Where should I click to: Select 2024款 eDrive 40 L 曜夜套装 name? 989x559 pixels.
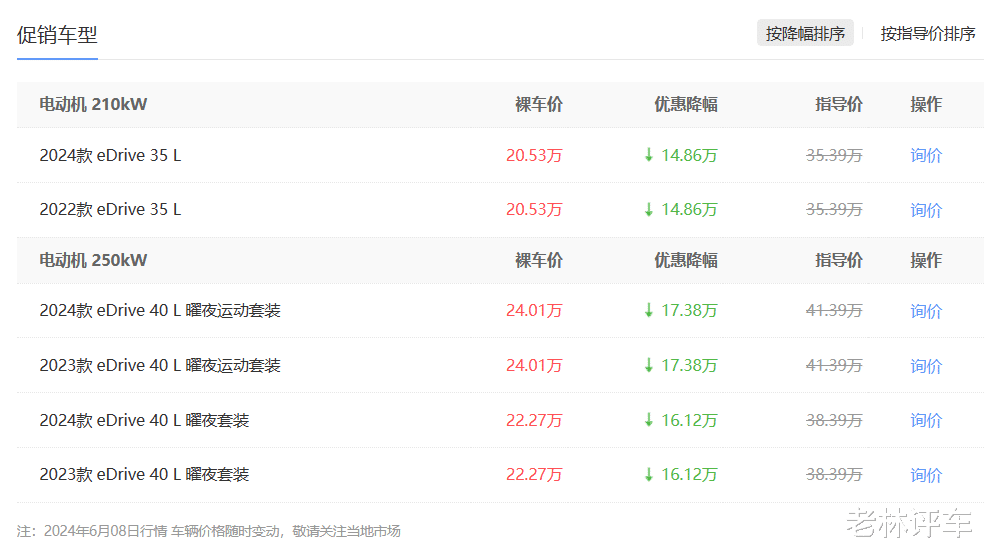click(144, 420)
